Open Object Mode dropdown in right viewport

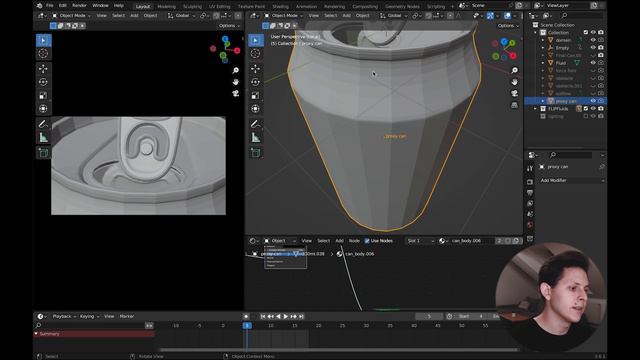[283, 16]
